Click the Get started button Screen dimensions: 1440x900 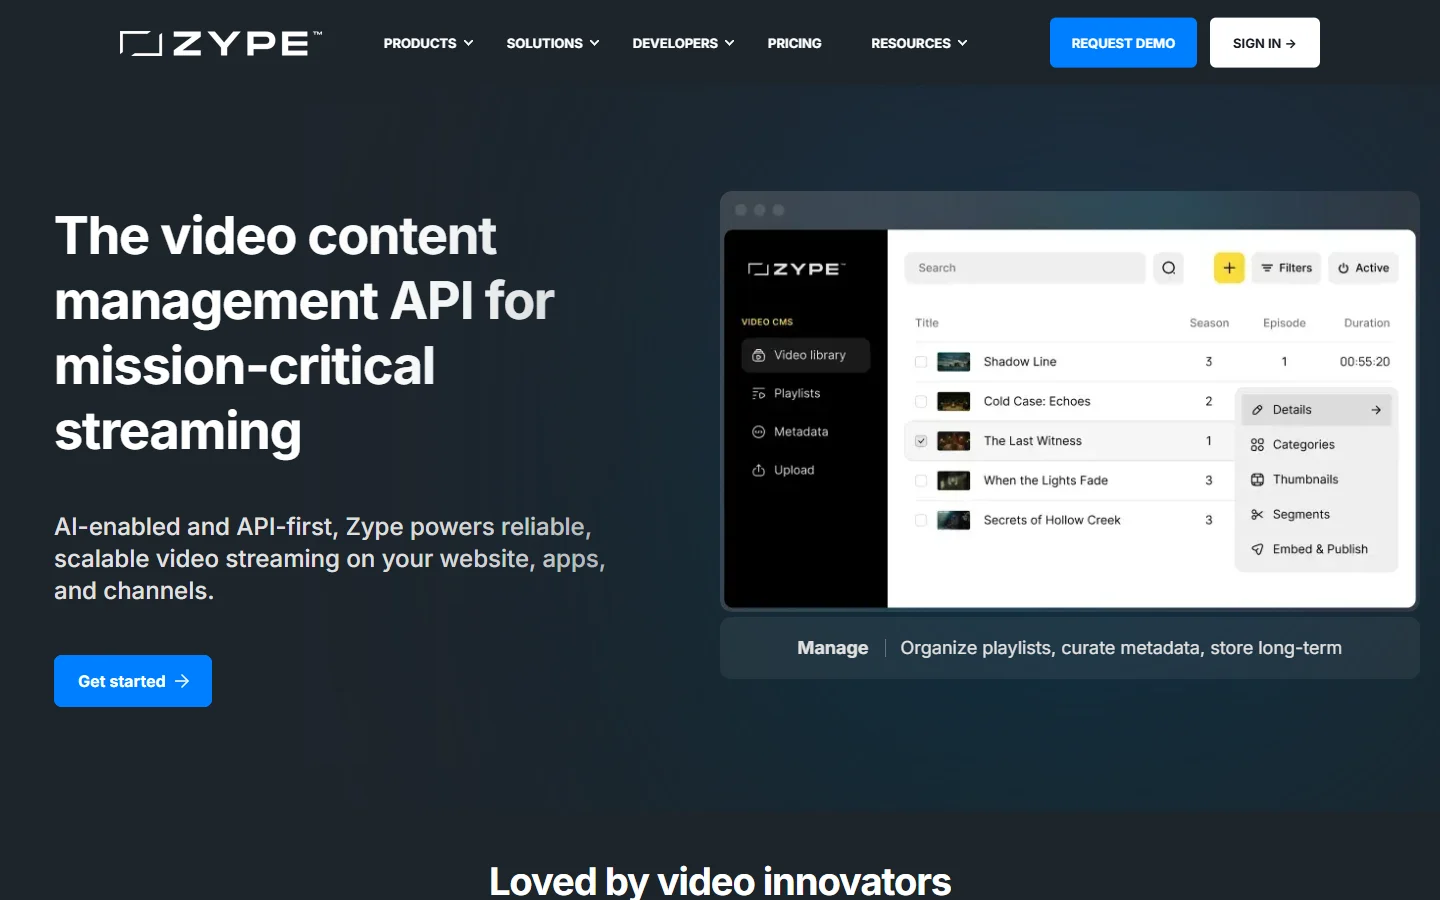[133, 681]
